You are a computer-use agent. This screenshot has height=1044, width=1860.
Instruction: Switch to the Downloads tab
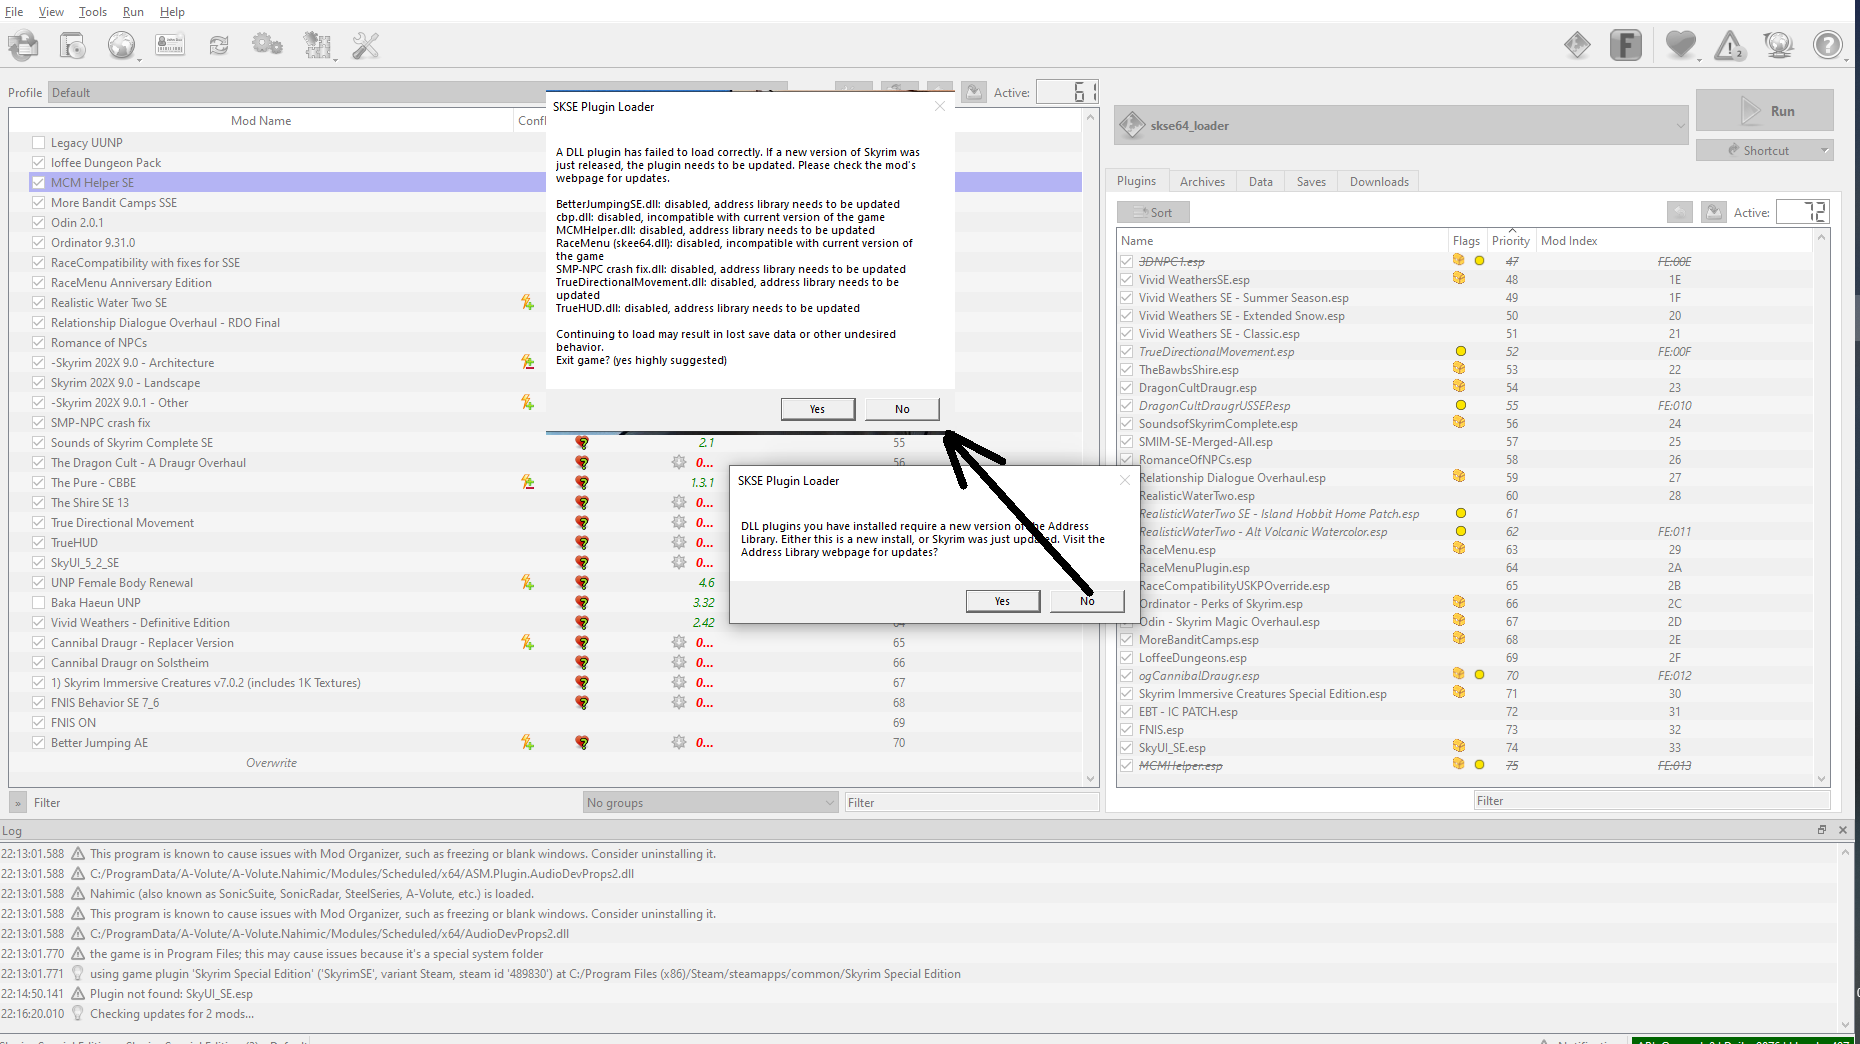click(1379, 181)
